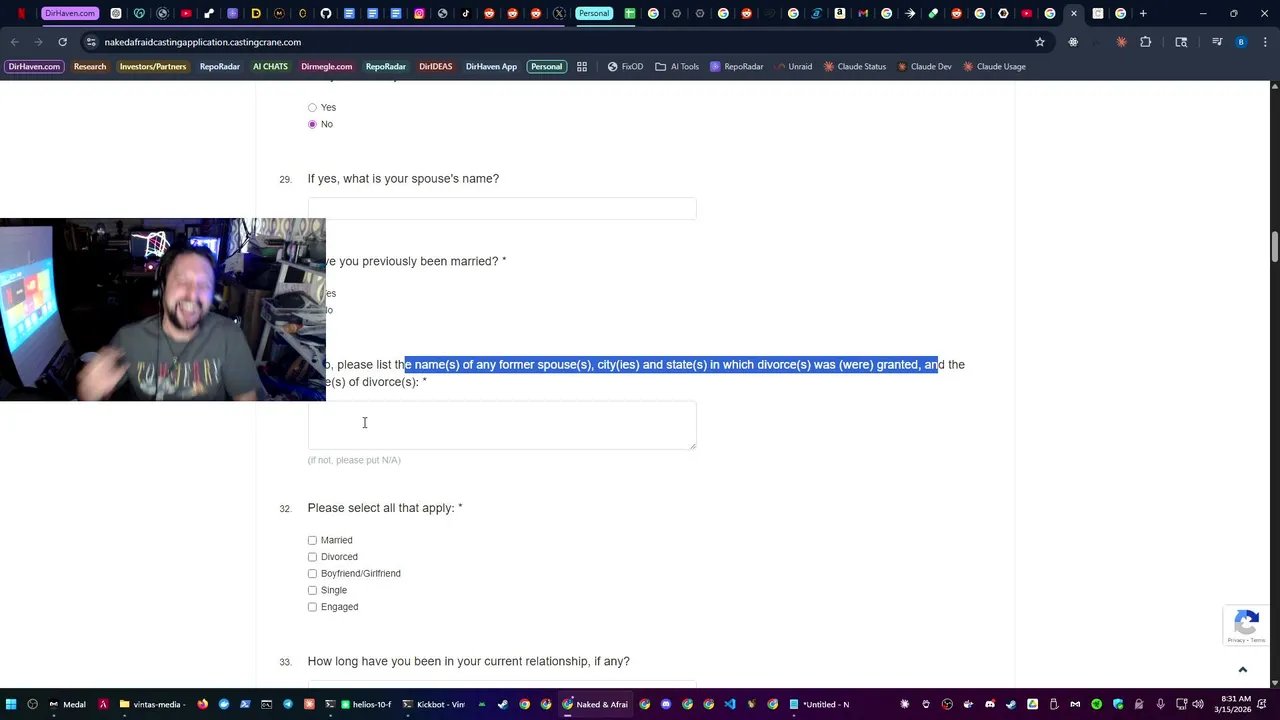1280x720 pixels.
Task: Go back to previous page
Action: click(x=14, y=42)
